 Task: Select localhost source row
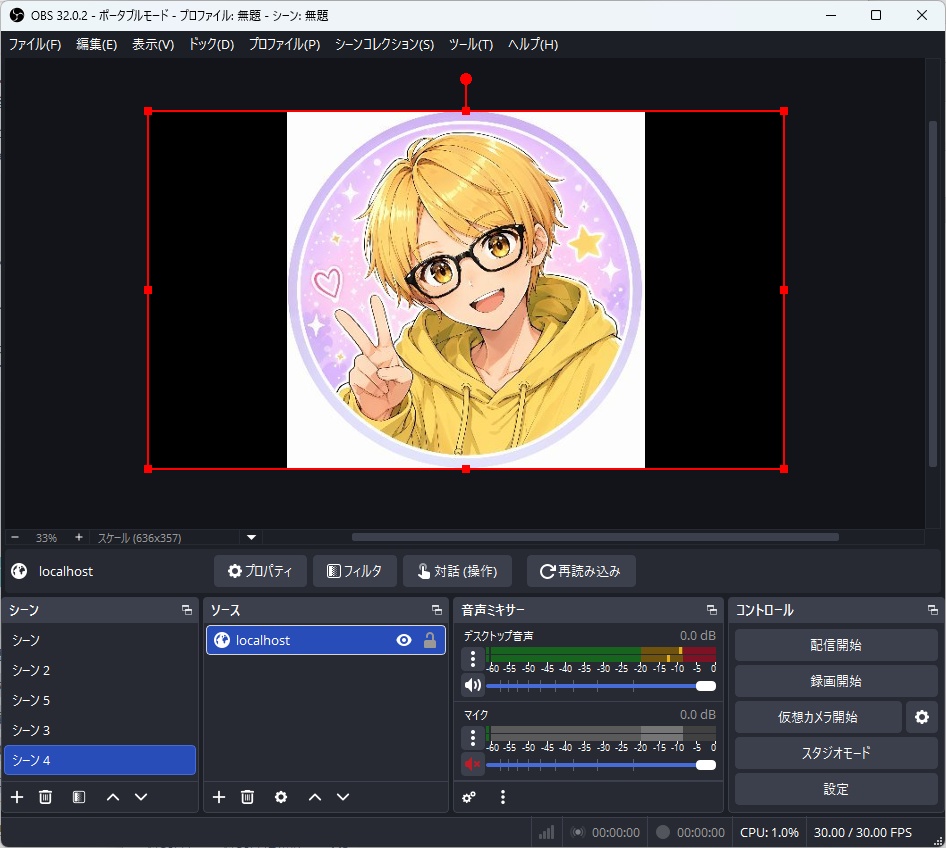[x=326, y=640]
